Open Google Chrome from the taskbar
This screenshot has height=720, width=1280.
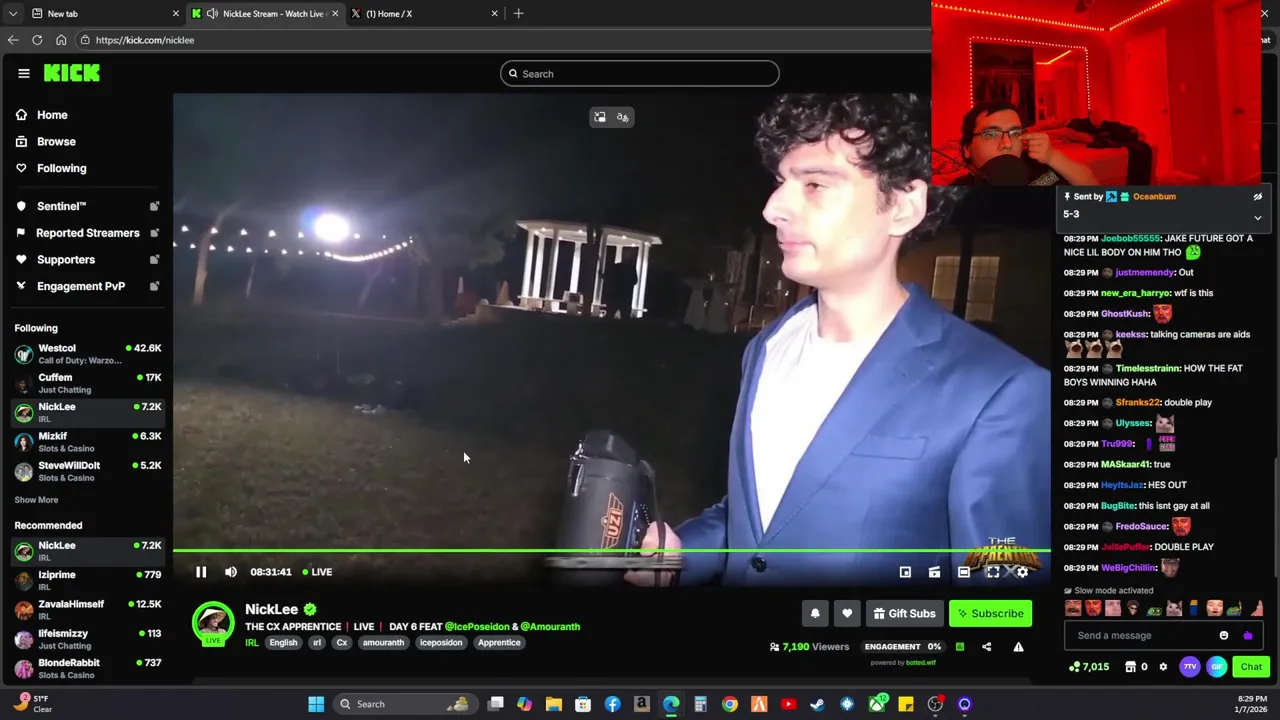coord(730,704)
